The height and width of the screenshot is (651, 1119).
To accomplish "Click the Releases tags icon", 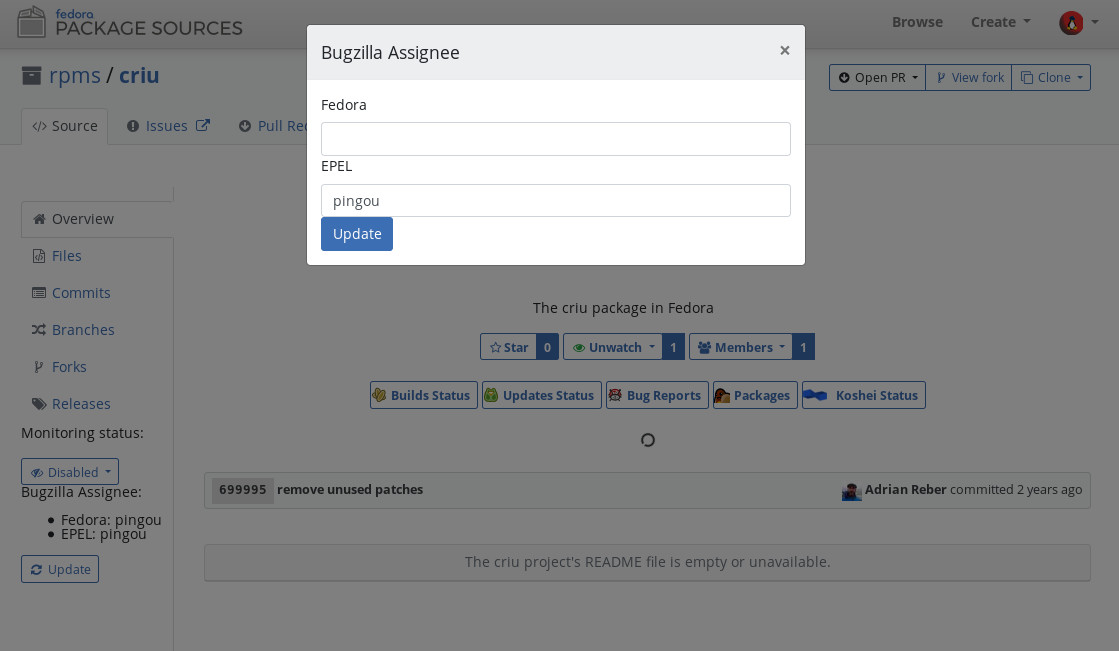I will [39, 404].
